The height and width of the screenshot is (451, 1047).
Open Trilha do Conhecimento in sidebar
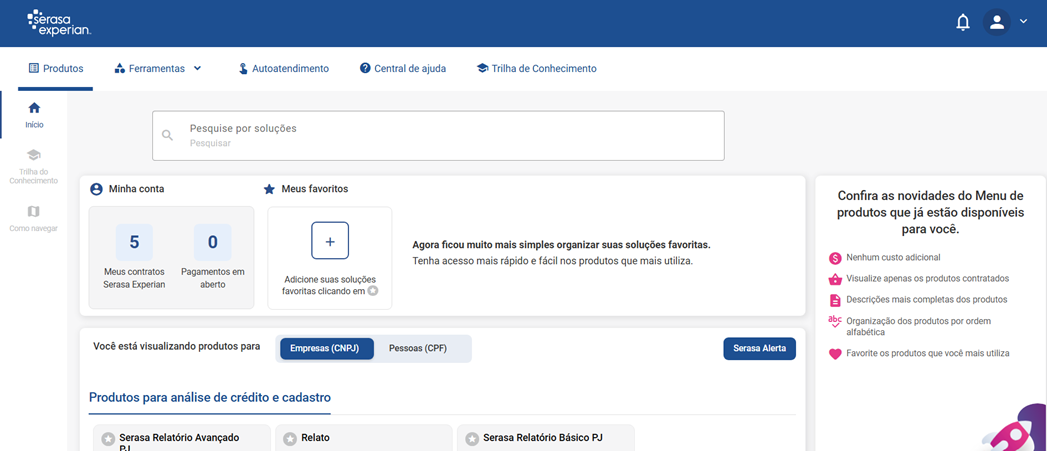(34, 166)
